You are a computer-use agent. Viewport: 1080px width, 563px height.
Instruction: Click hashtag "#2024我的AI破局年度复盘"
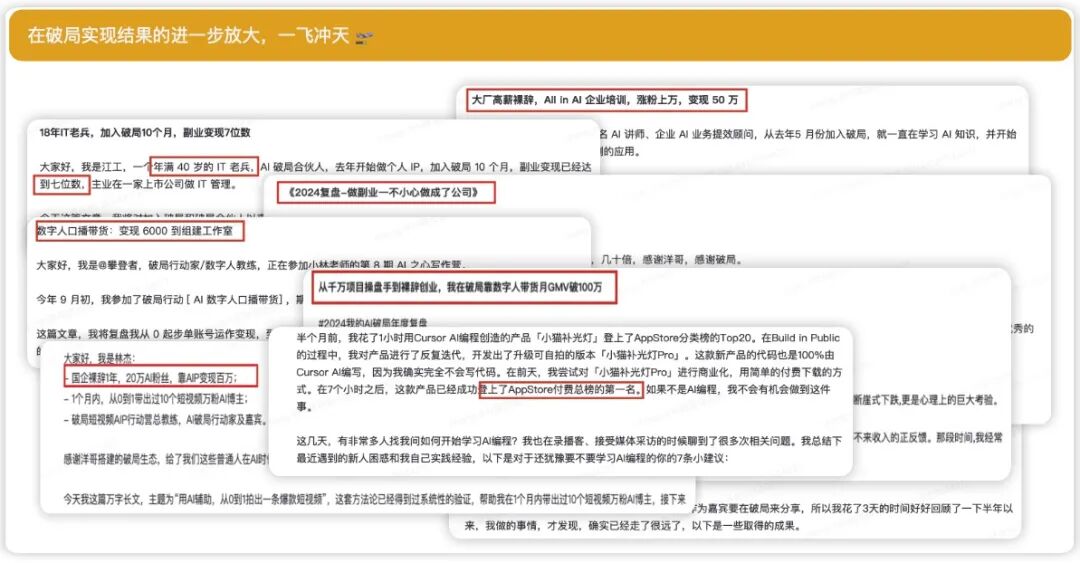[x=373, y=322]
